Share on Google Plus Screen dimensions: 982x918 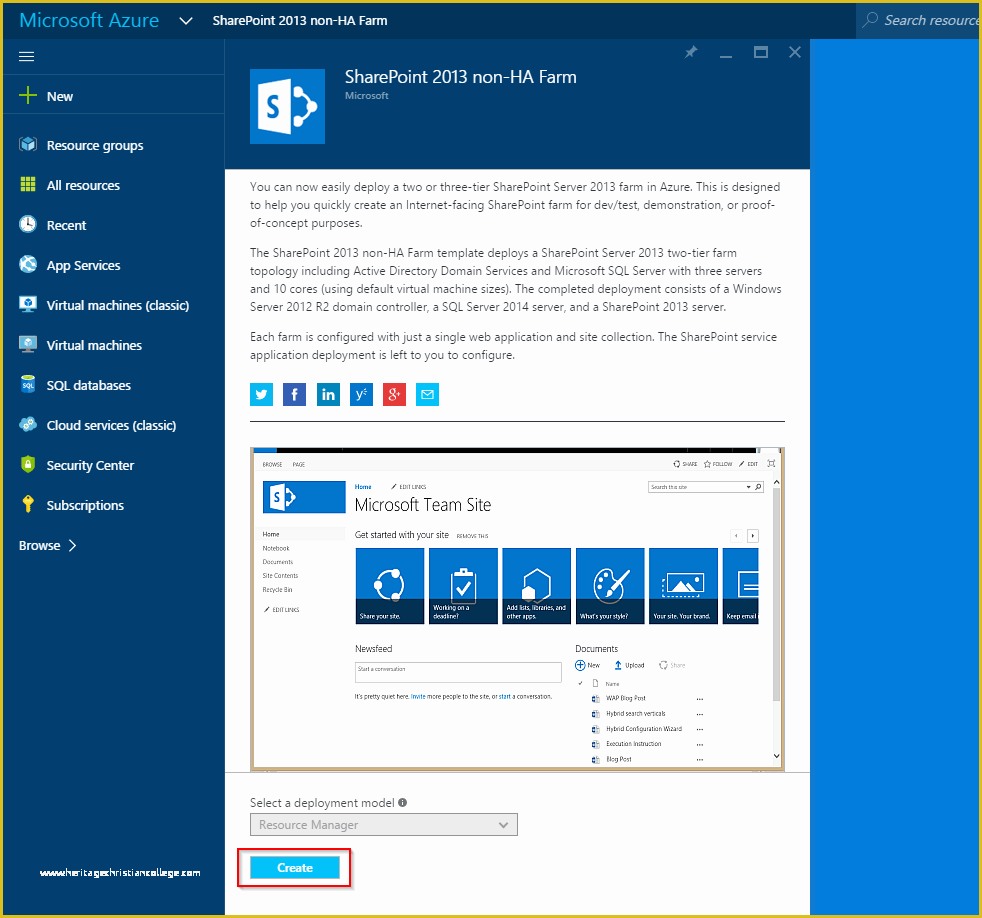[x=395, y=395]
